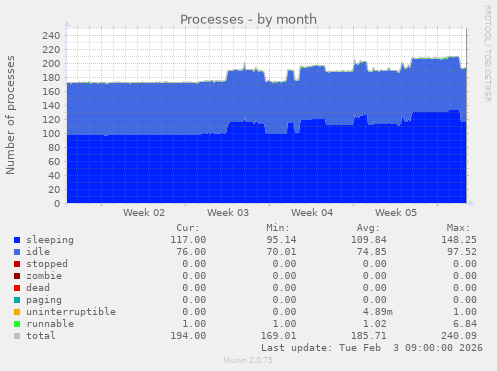Click the 'runnable' legend label
The width and height of the screenshot is (497, 371).
click(x=50, y=324)
